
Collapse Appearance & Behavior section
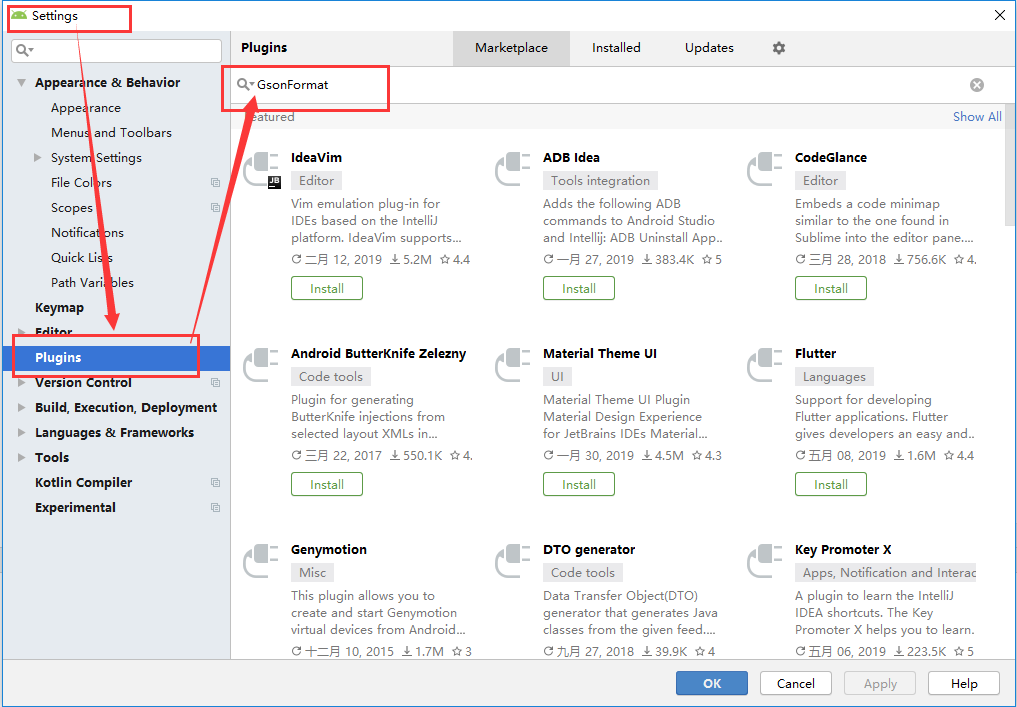[21, 83]
